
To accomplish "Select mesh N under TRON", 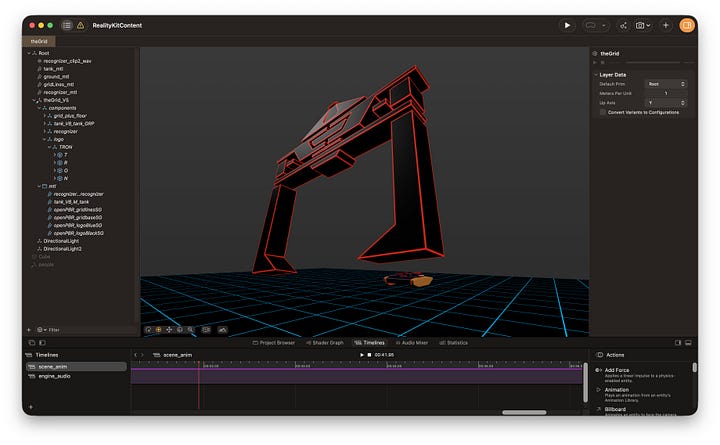I will click(x=66, y=178).
